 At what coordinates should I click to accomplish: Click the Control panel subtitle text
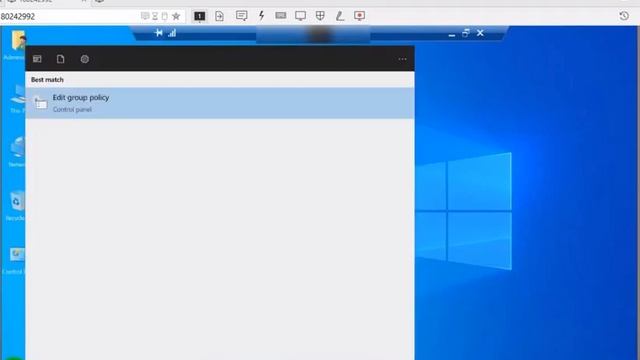point(72,109)
